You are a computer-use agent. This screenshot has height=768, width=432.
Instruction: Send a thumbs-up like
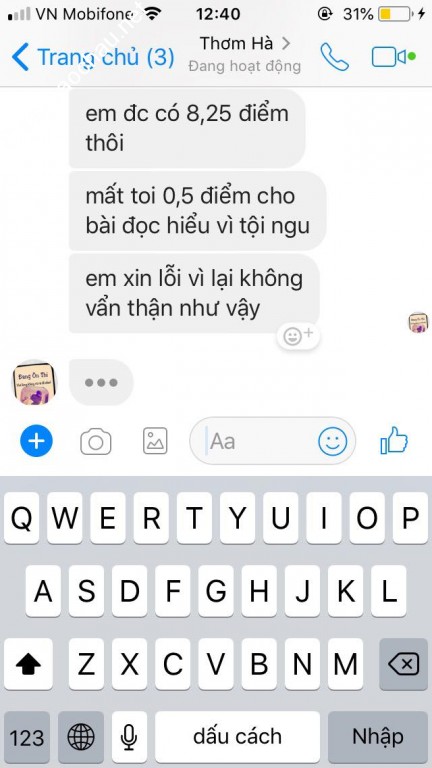coord(394,440)
